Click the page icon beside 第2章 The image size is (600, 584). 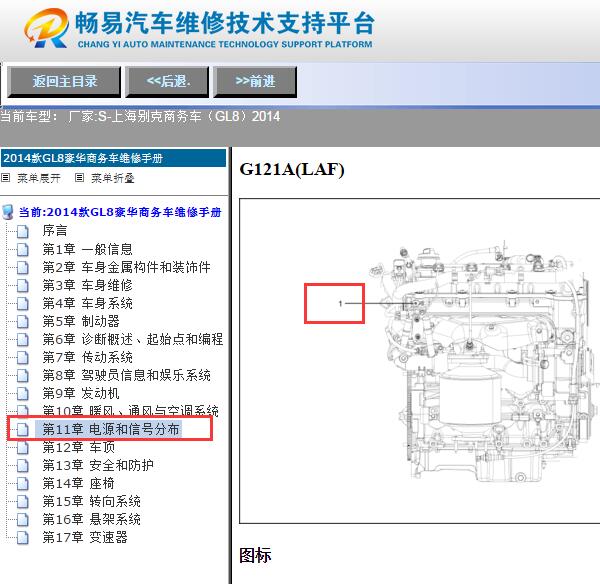(23, 268)
